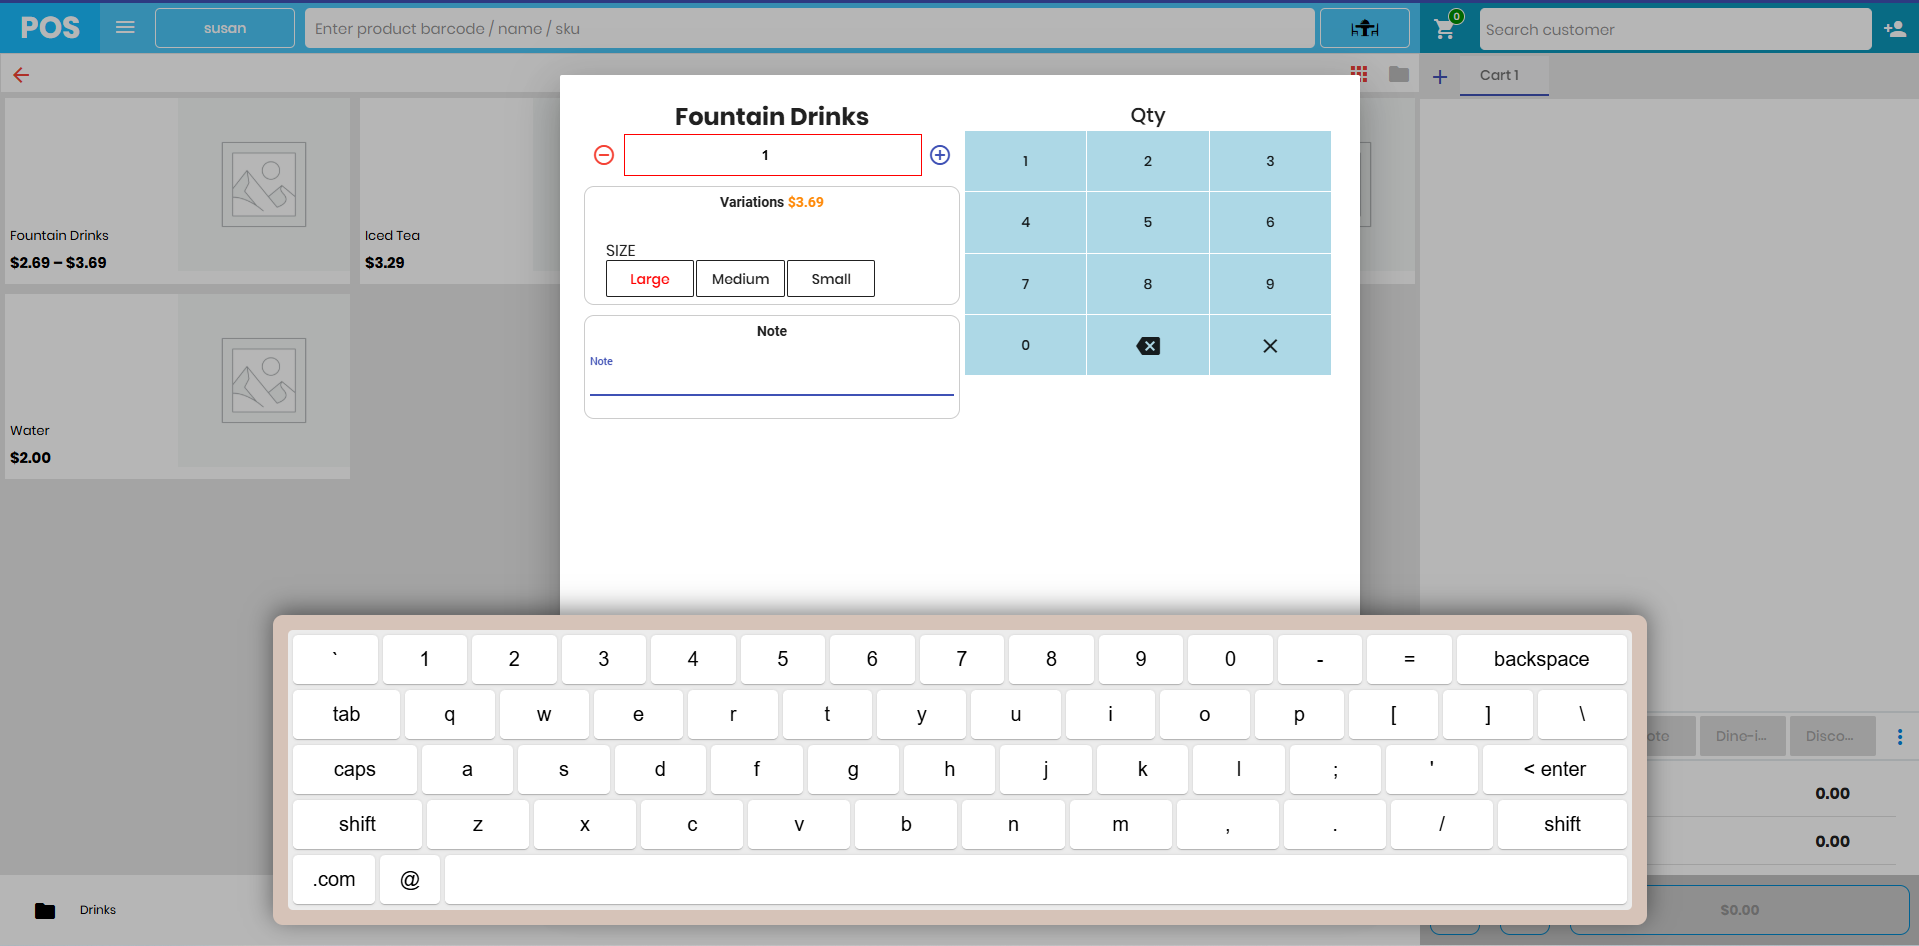Switch to grid view icon
Viewport: 1919px width, 946px height.
pos(1359,73)
